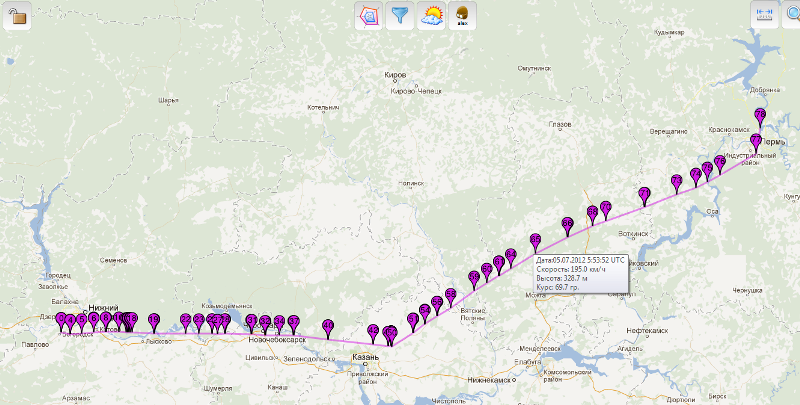Select track marker 71 on the route
The width and height of the screenshot is (800, 405).
click(644, 193)
